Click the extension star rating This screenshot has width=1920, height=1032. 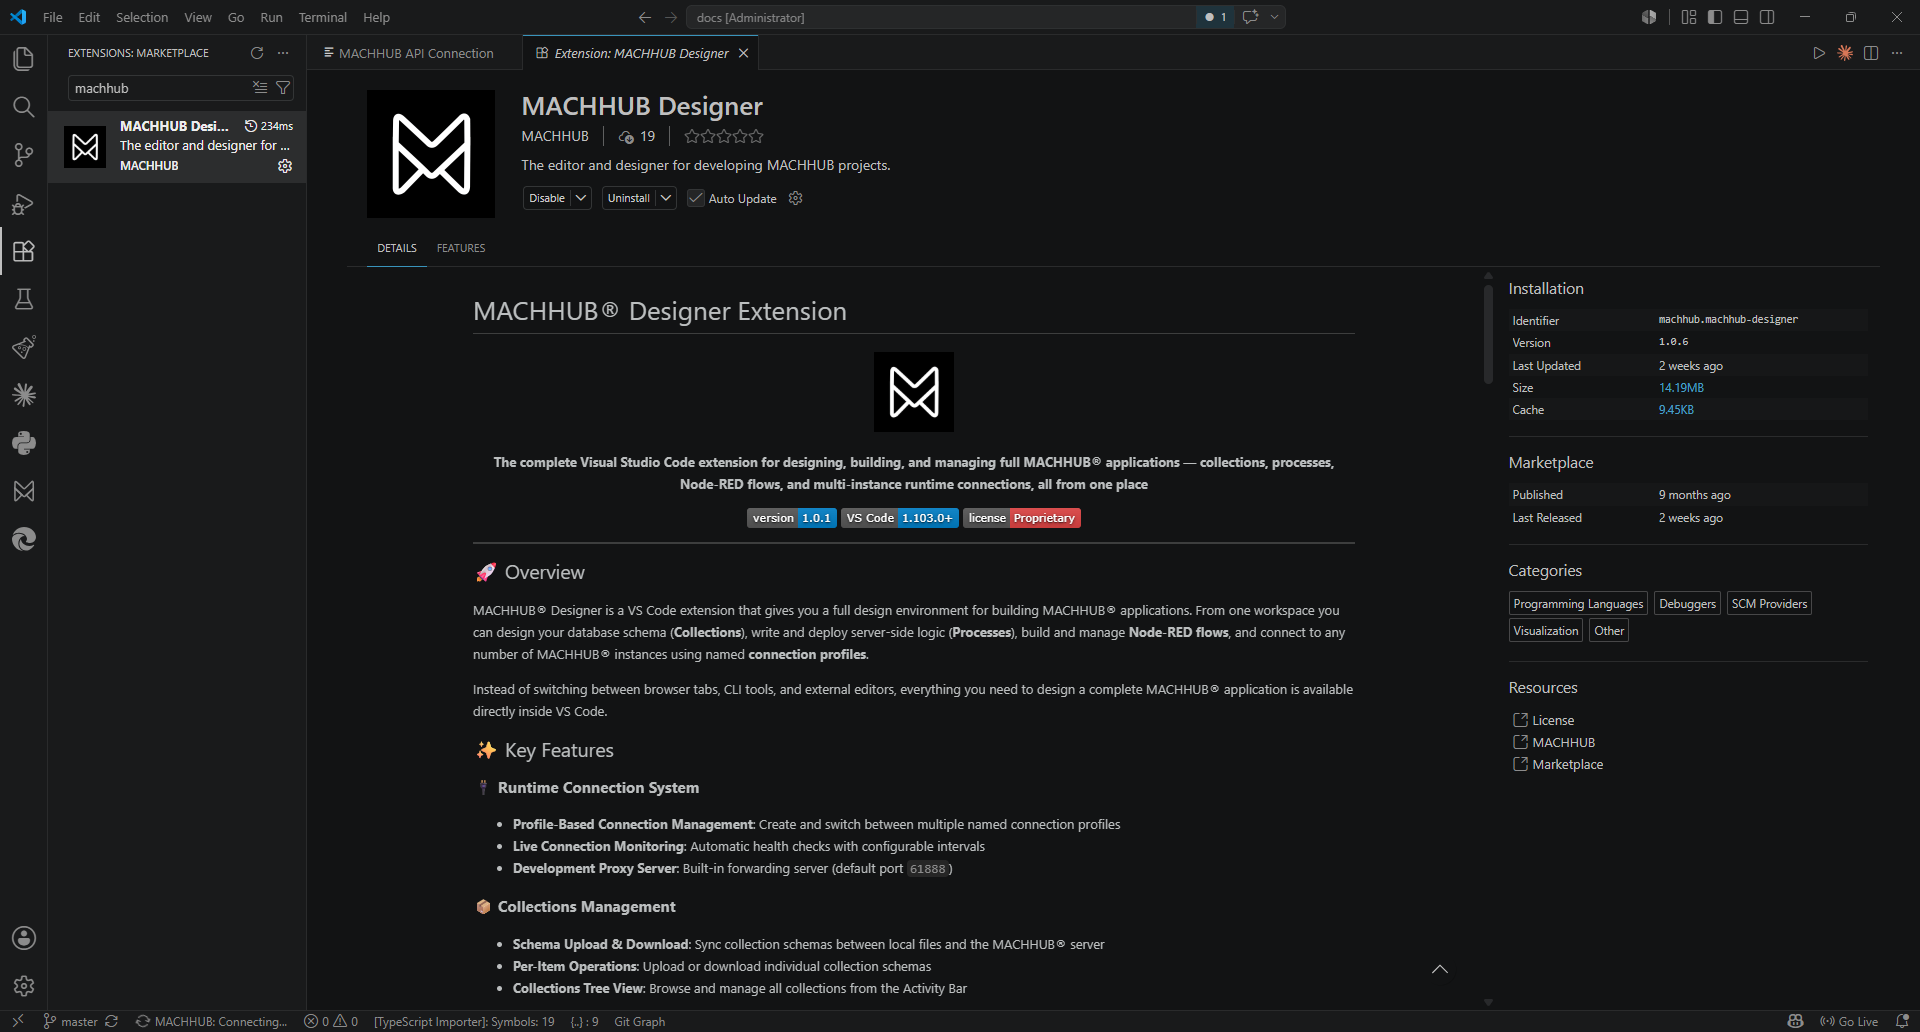pyautogui.click(x=724, y=136)
